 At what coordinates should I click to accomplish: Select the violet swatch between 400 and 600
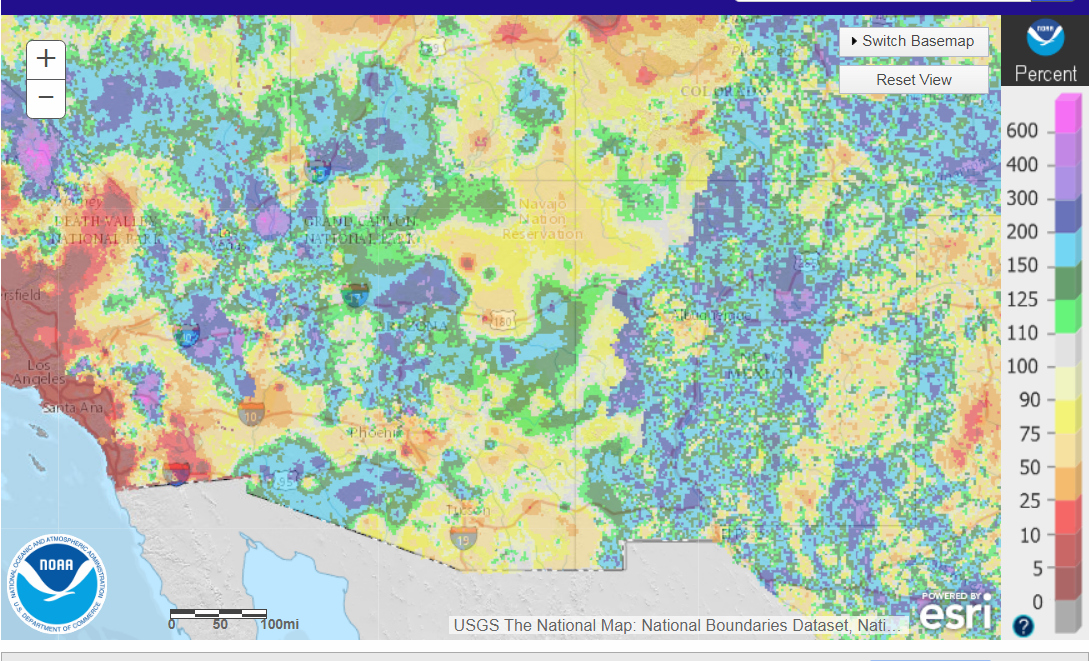coord(1067,149)
